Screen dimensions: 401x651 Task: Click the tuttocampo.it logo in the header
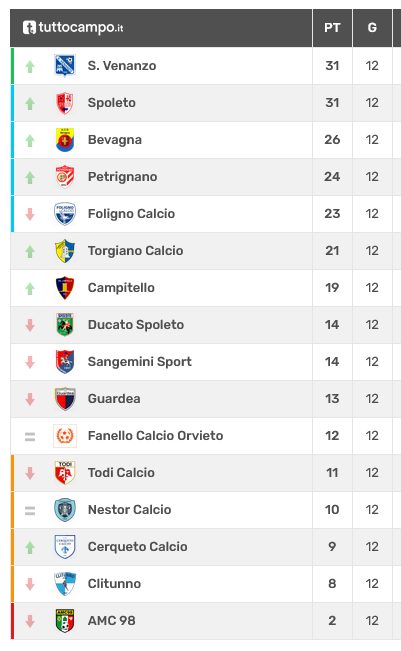(73, 27)
